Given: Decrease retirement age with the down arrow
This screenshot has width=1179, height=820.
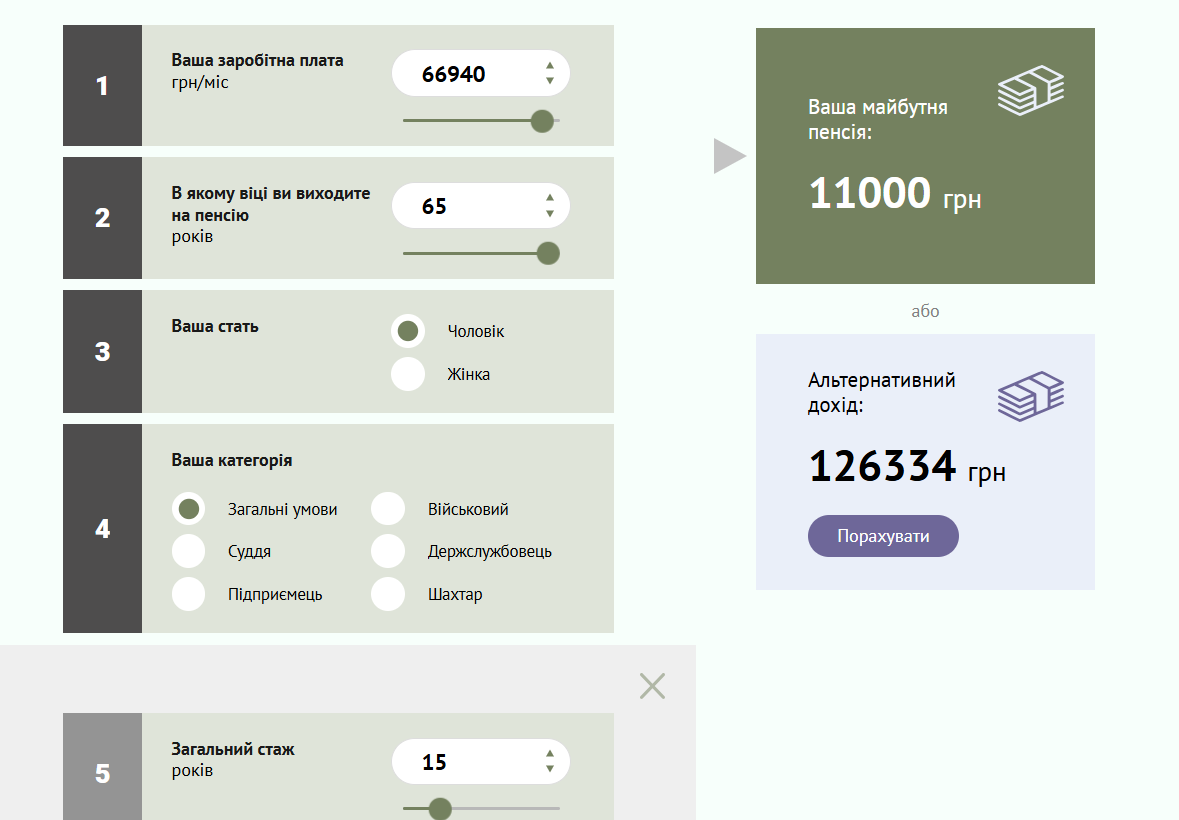Looking at the screenshot, I should (550, 214).
